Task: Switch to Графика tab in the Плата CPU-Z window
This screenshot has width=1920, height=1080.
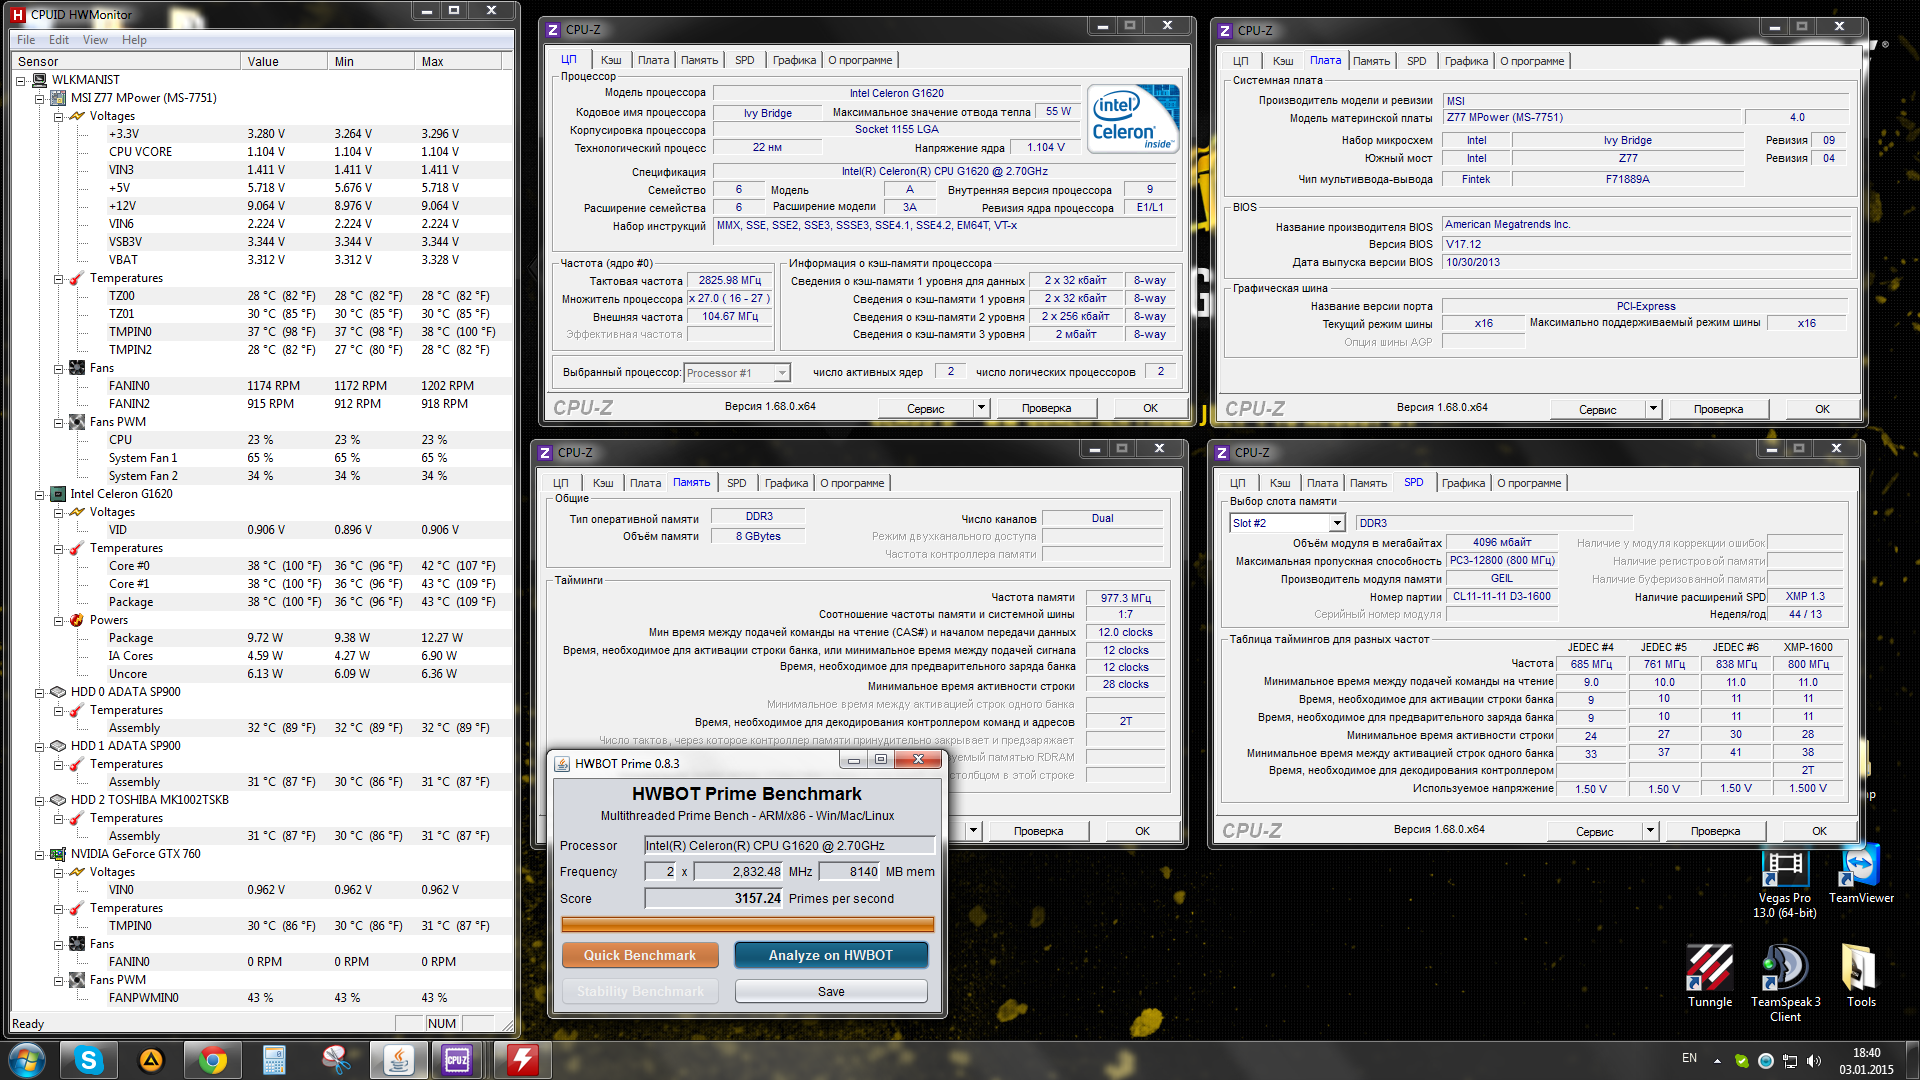Action: [1466, 61]
